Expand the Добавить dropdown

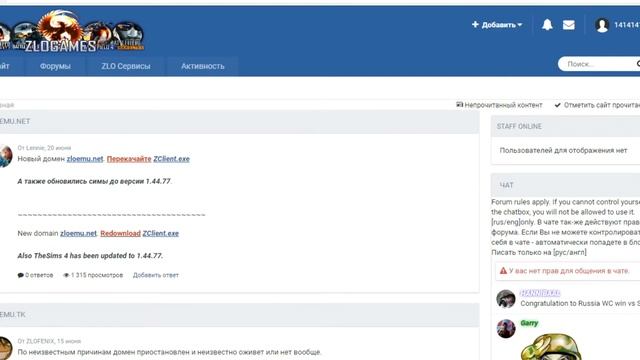pos(497,25)
